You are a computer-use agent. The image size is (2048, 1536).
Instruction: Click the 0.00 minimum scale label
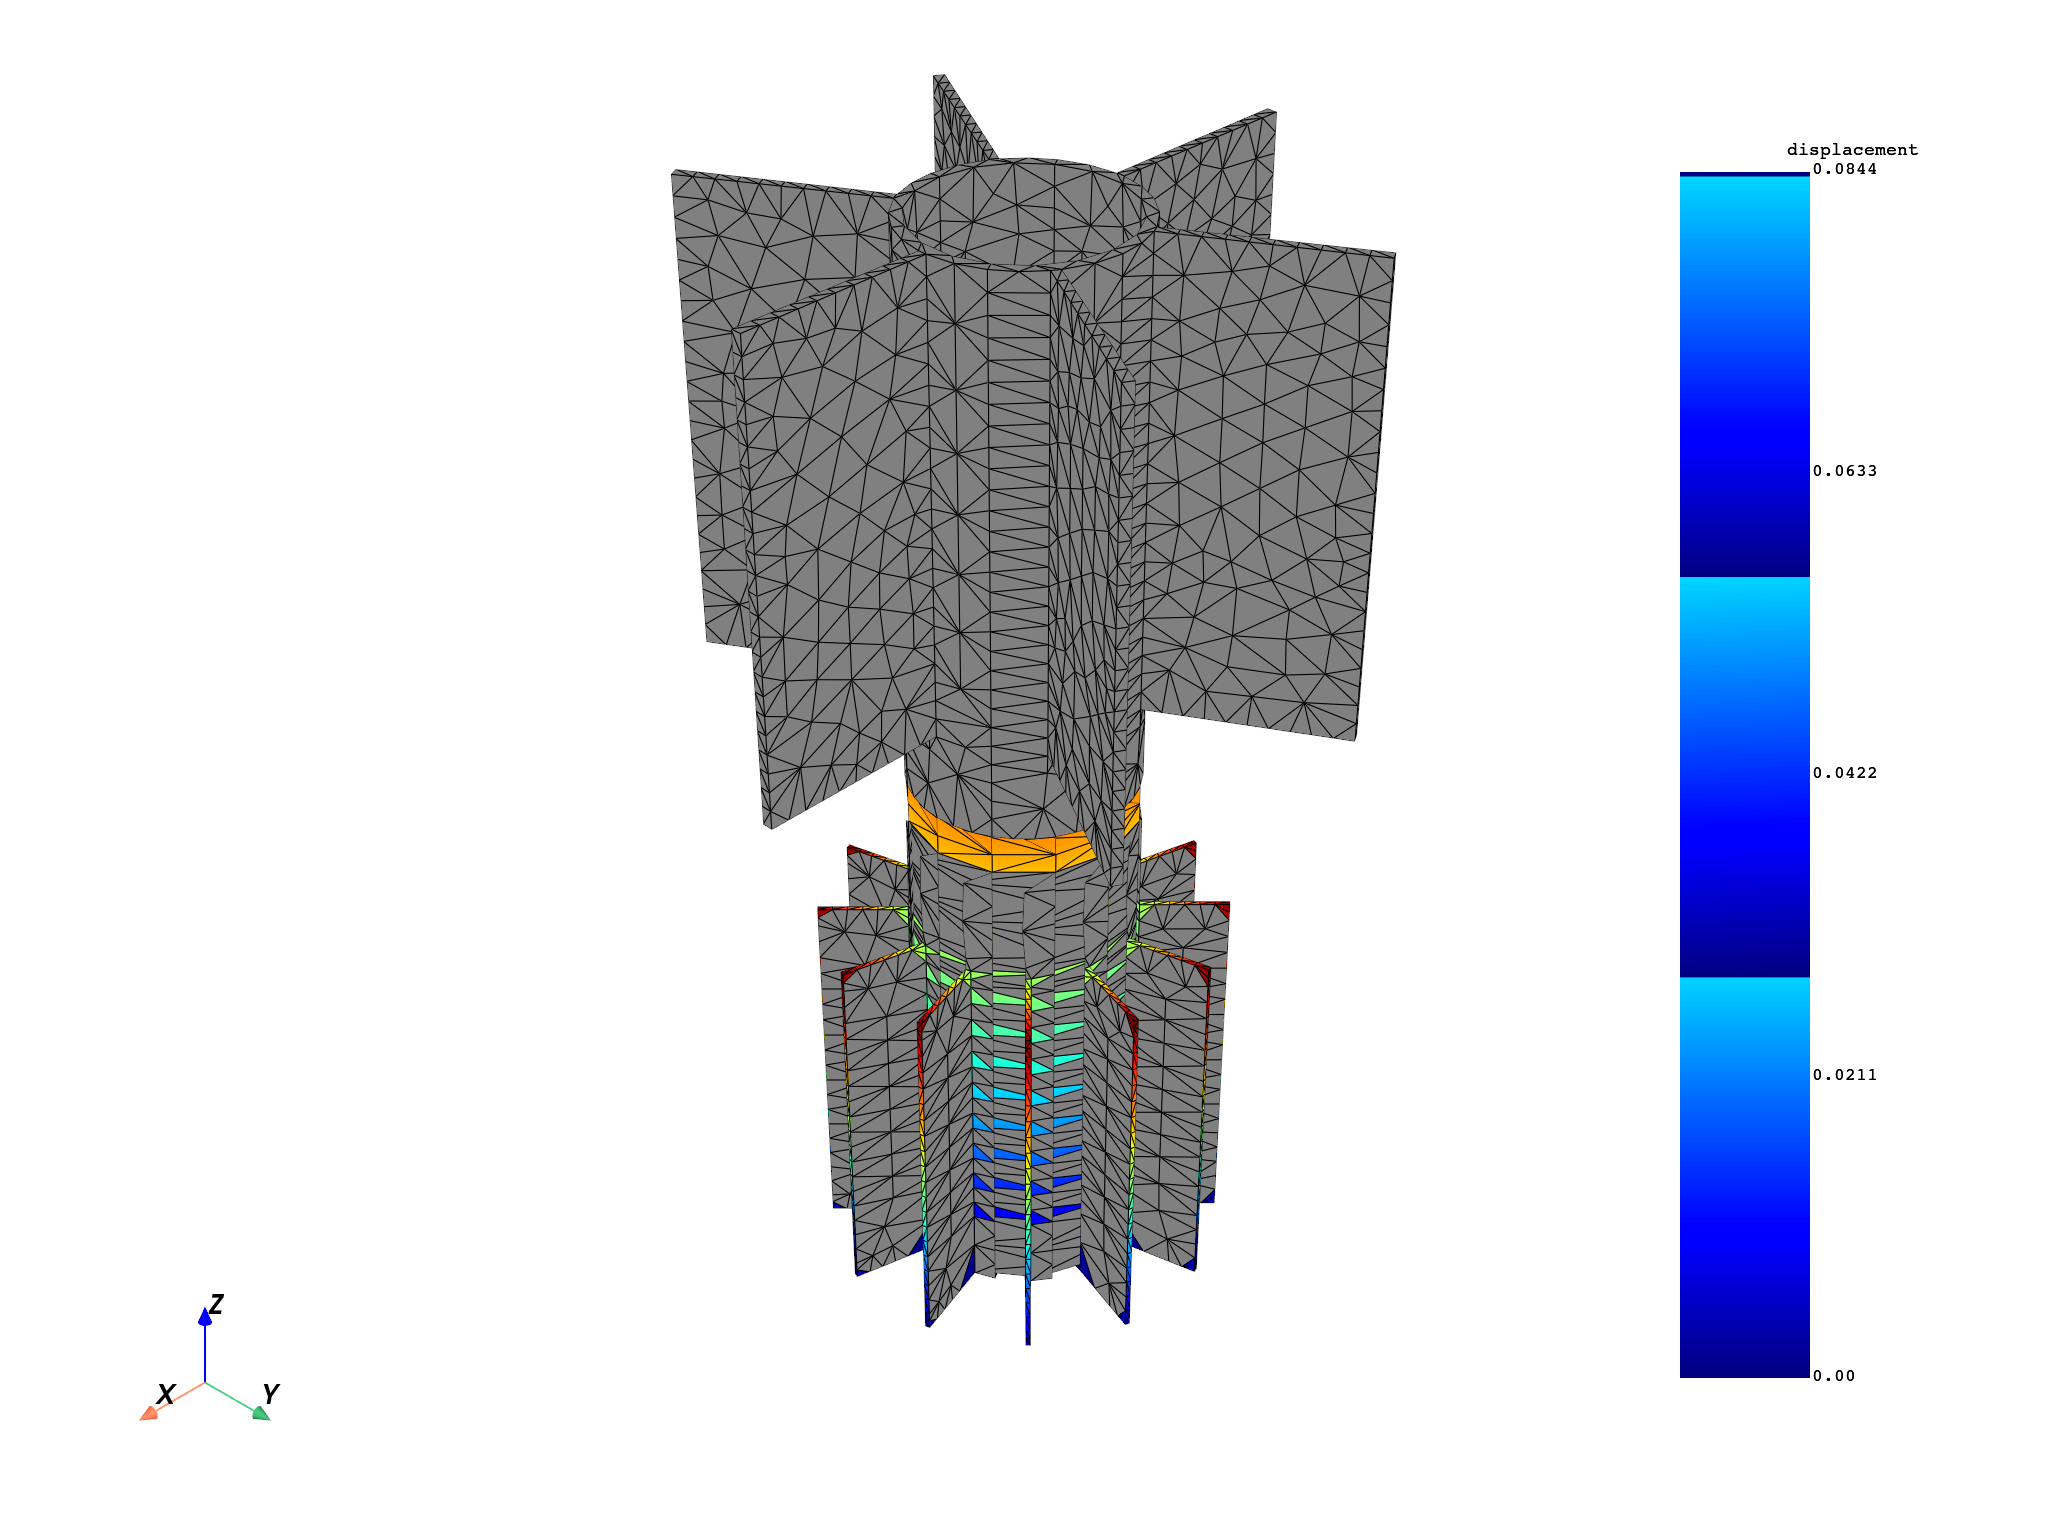click(x=1833, y=1376)
